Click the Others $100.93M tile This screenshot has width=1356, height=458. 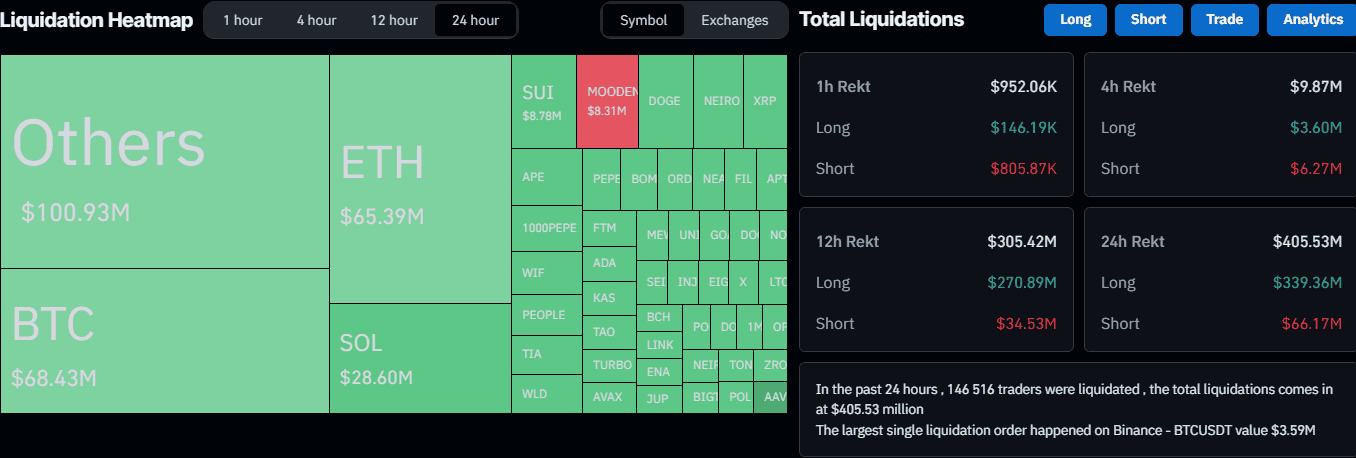pyautogui.click(x=165, y=161)
